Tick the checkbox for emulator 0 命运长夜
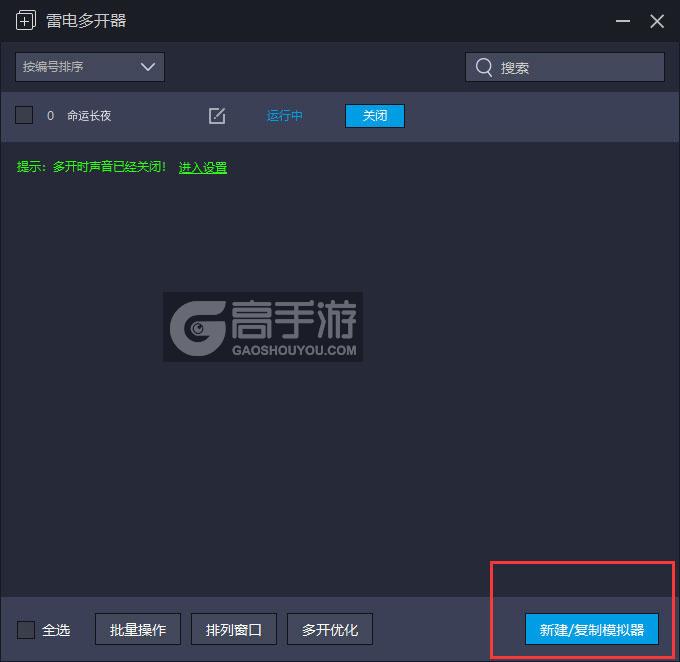680x662 pixels. pyautogui.click(x=24, y=115)
